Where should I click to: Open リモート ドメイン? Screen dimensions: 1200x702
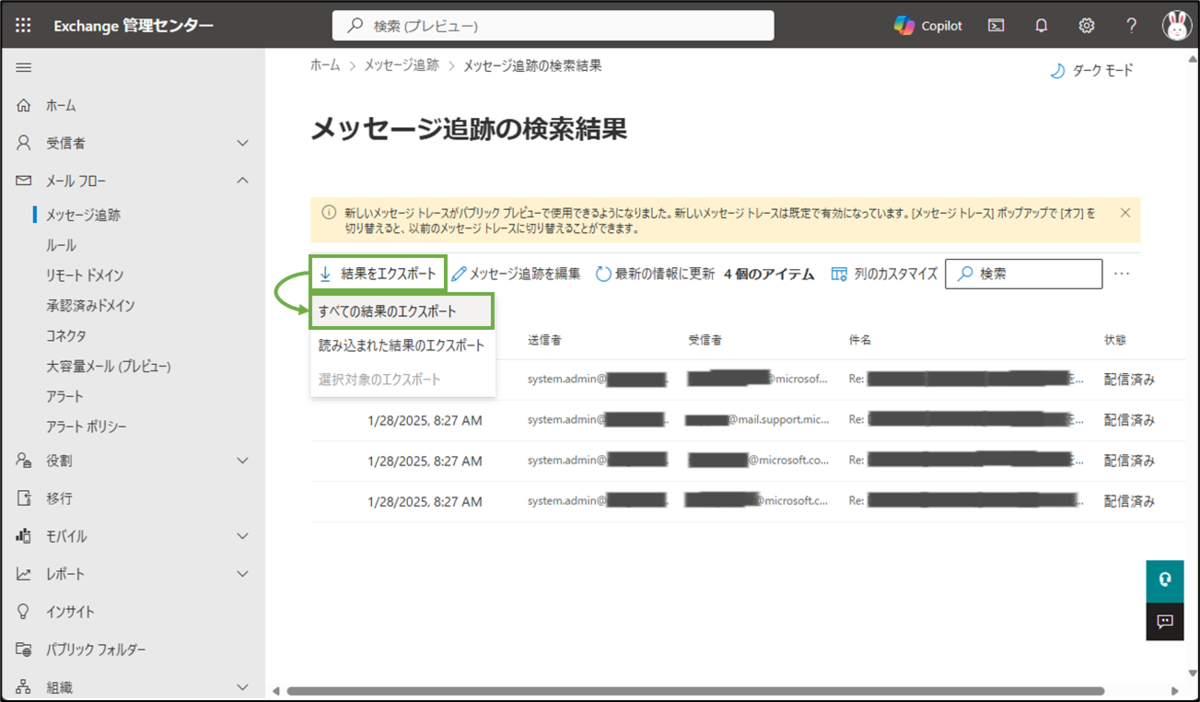tap(85, 275)
